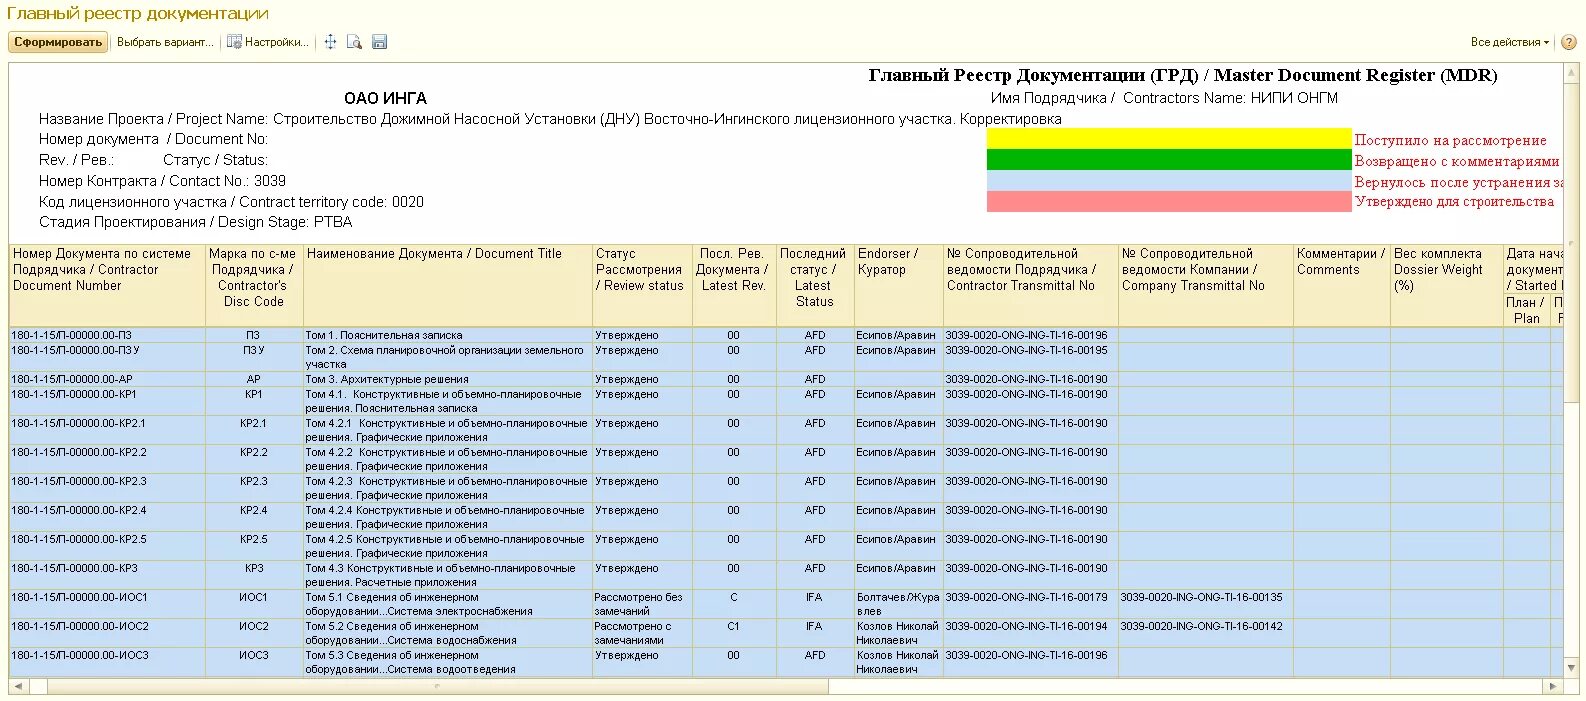Click disc code КР2.5 cell
Screen dimensions: 1586x701
(x=254, y=546)
